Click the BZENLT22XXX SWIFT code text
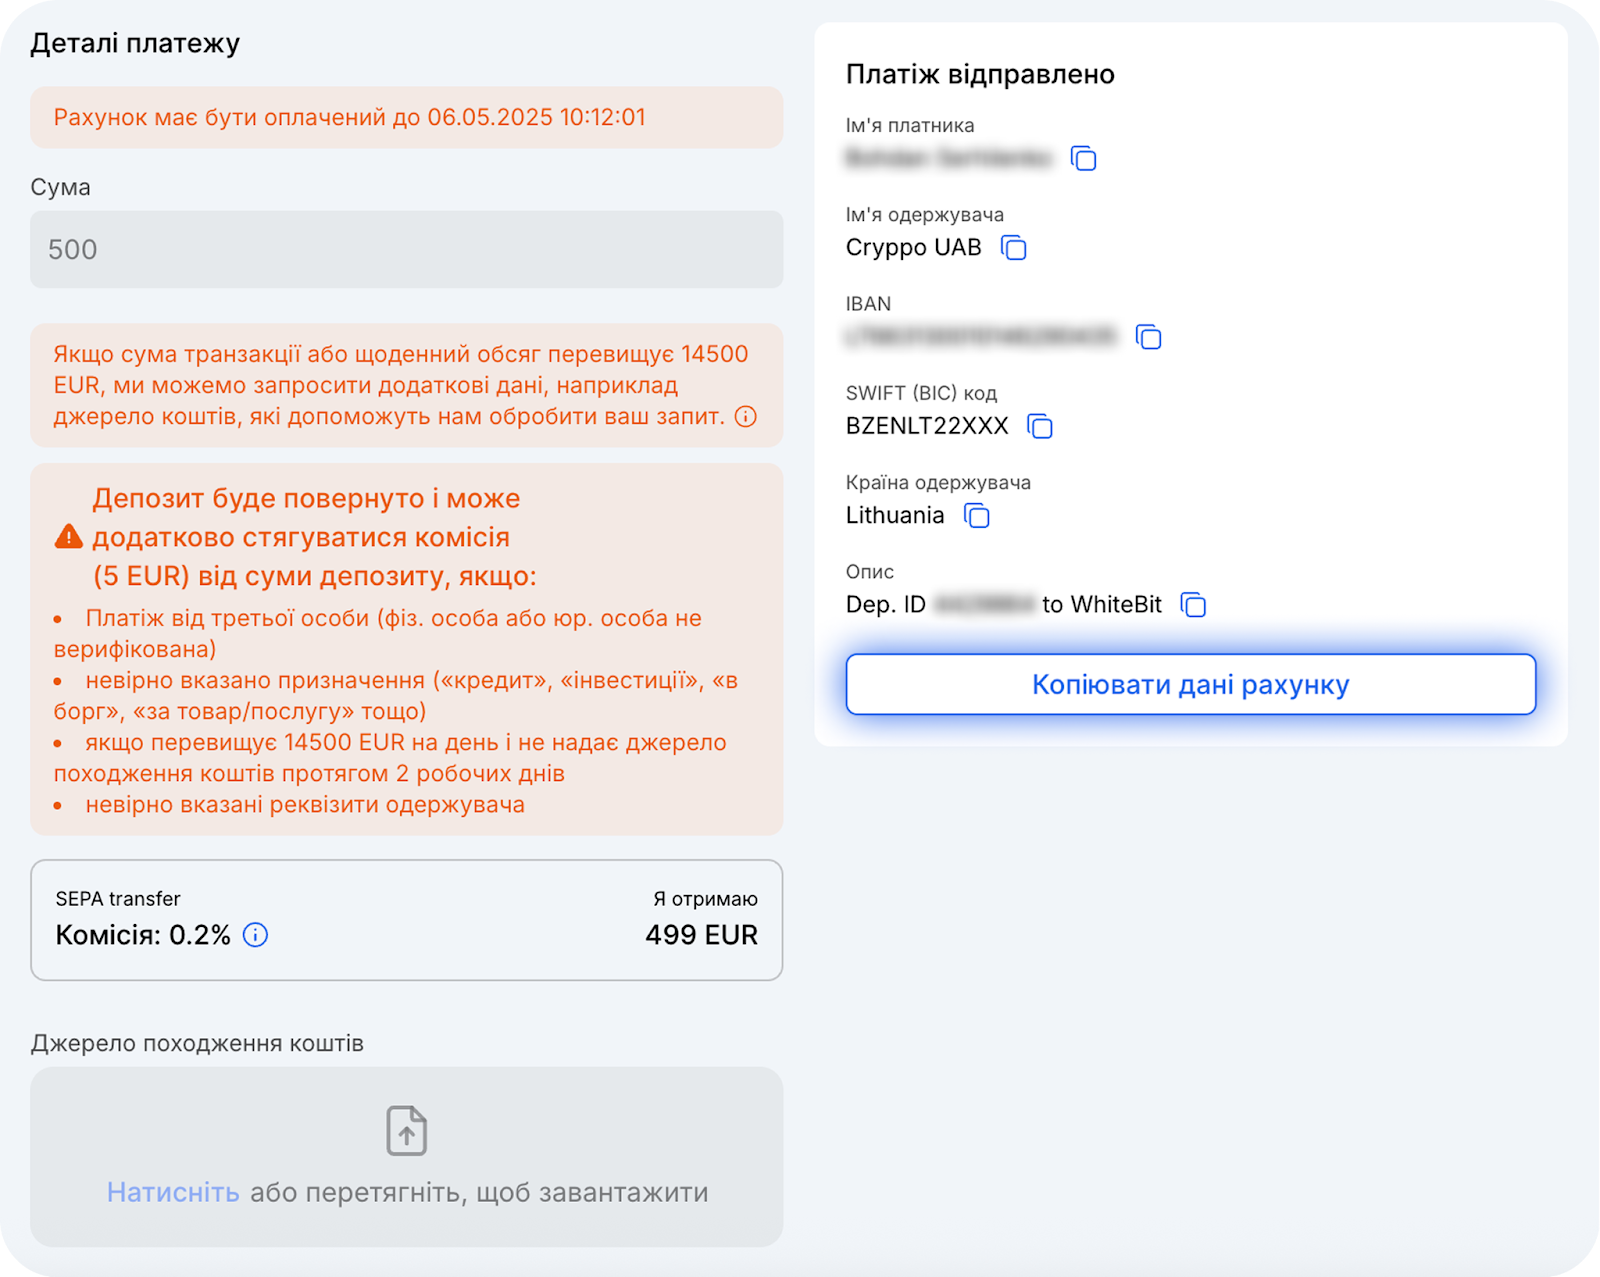Viewport: 1600px width, 1277px height. (927, 426)
